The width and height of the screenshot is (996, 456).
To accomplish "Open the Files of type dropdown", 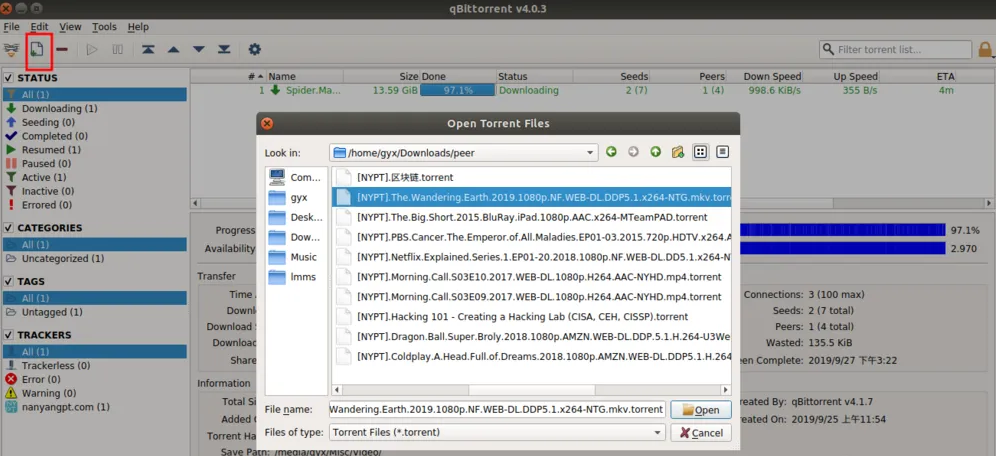I will click(x=497, y=432).
